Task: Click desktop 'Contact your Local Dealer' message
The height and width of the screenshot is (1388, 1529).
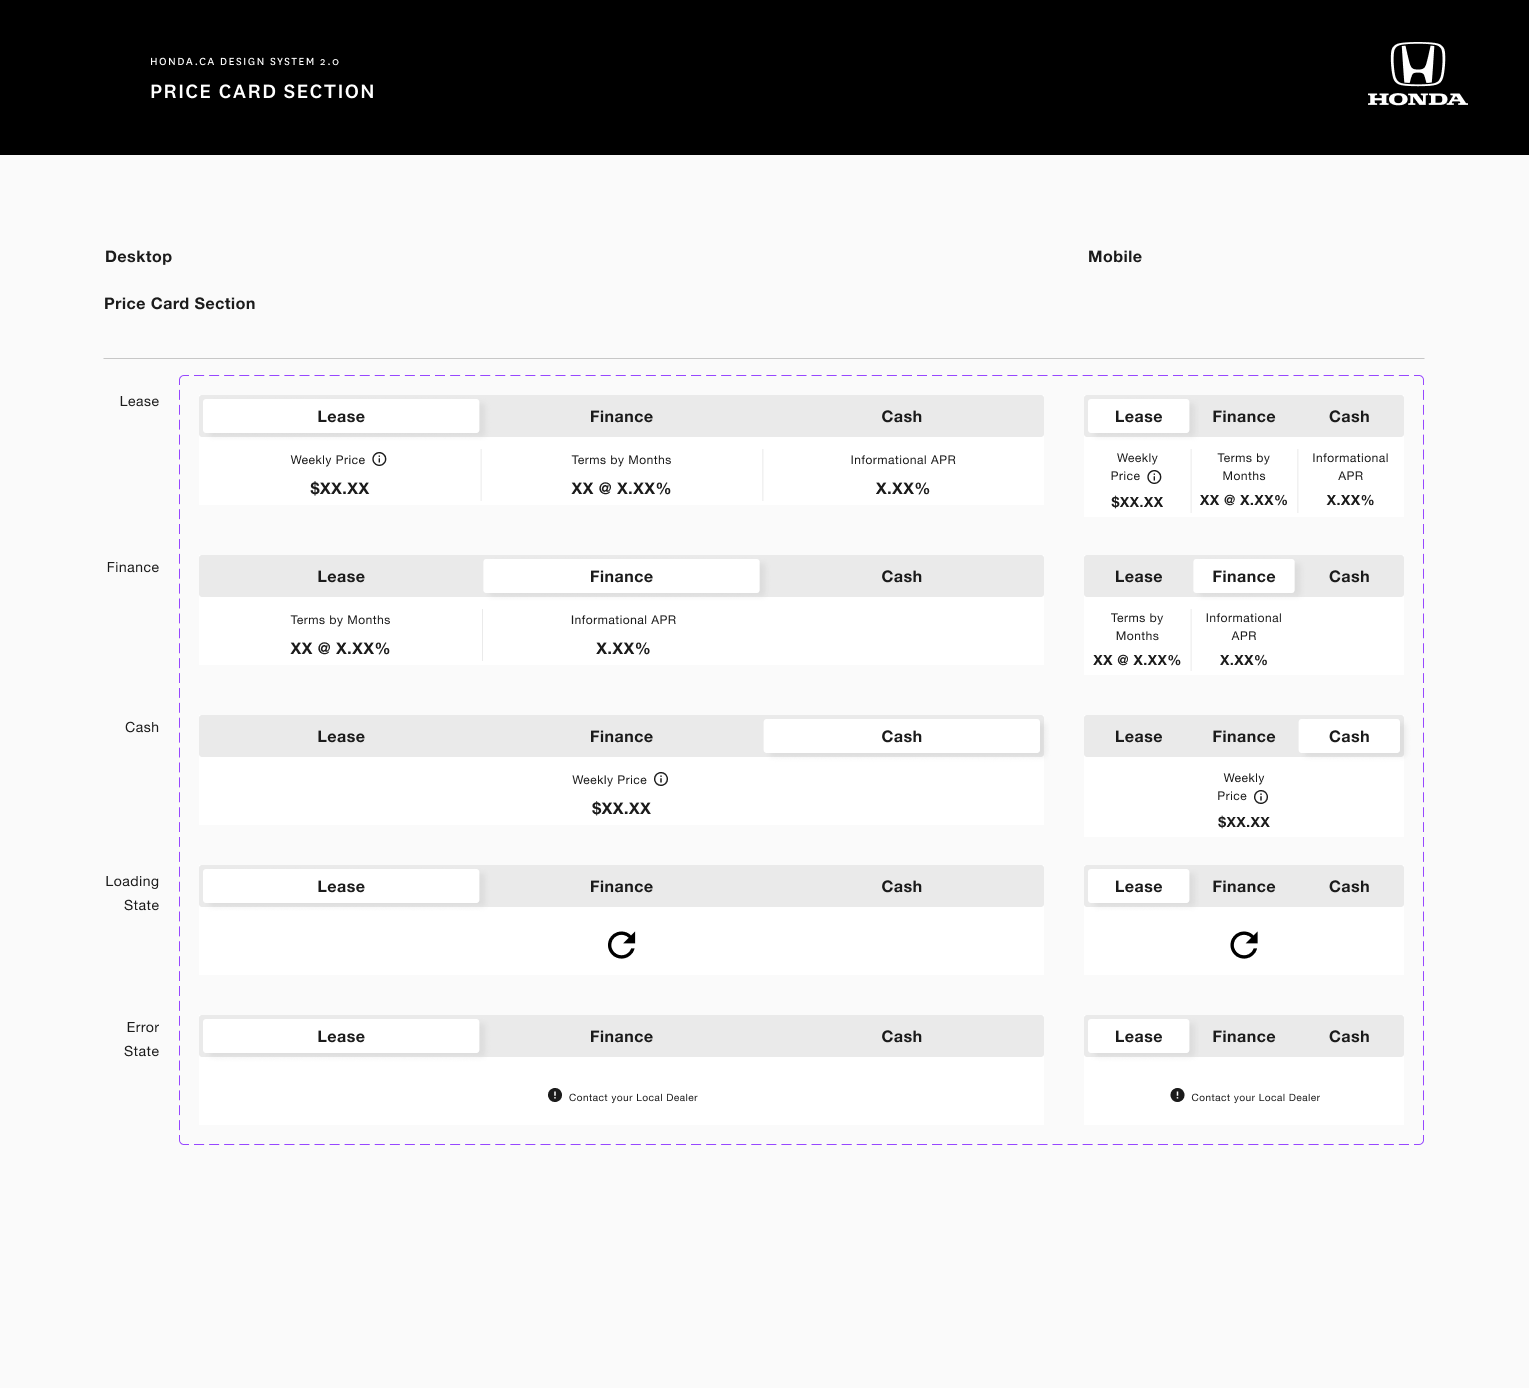Action: click(633, 1097)
